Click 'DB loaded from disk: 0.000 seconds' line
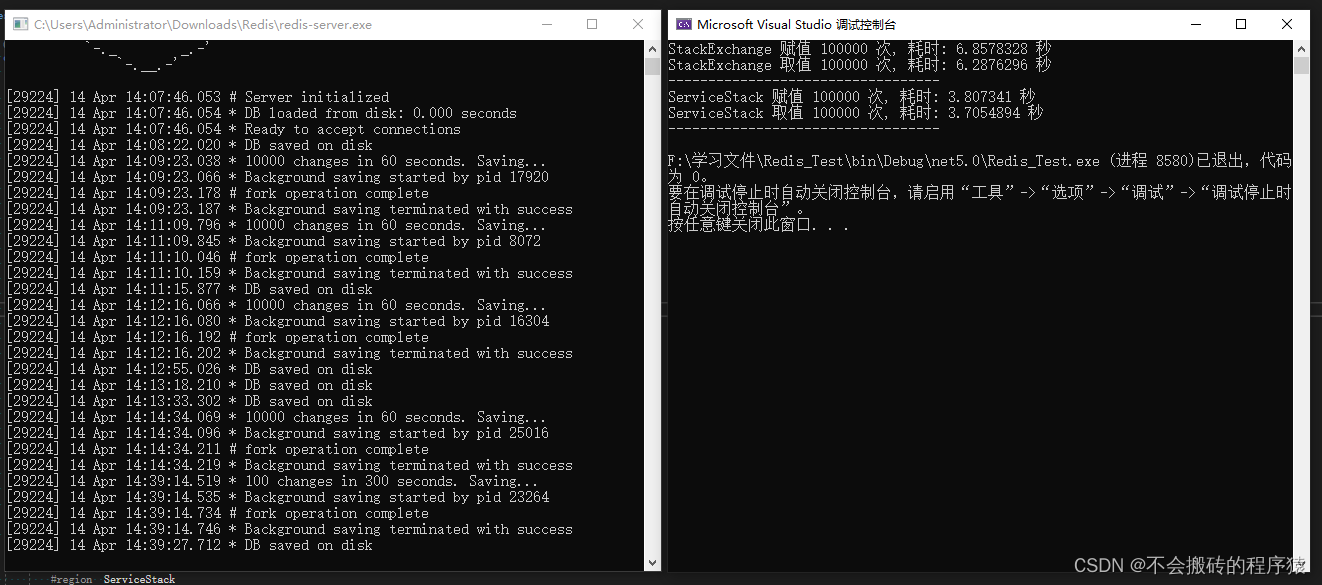Screen dimensions: 1322x585 261,113
